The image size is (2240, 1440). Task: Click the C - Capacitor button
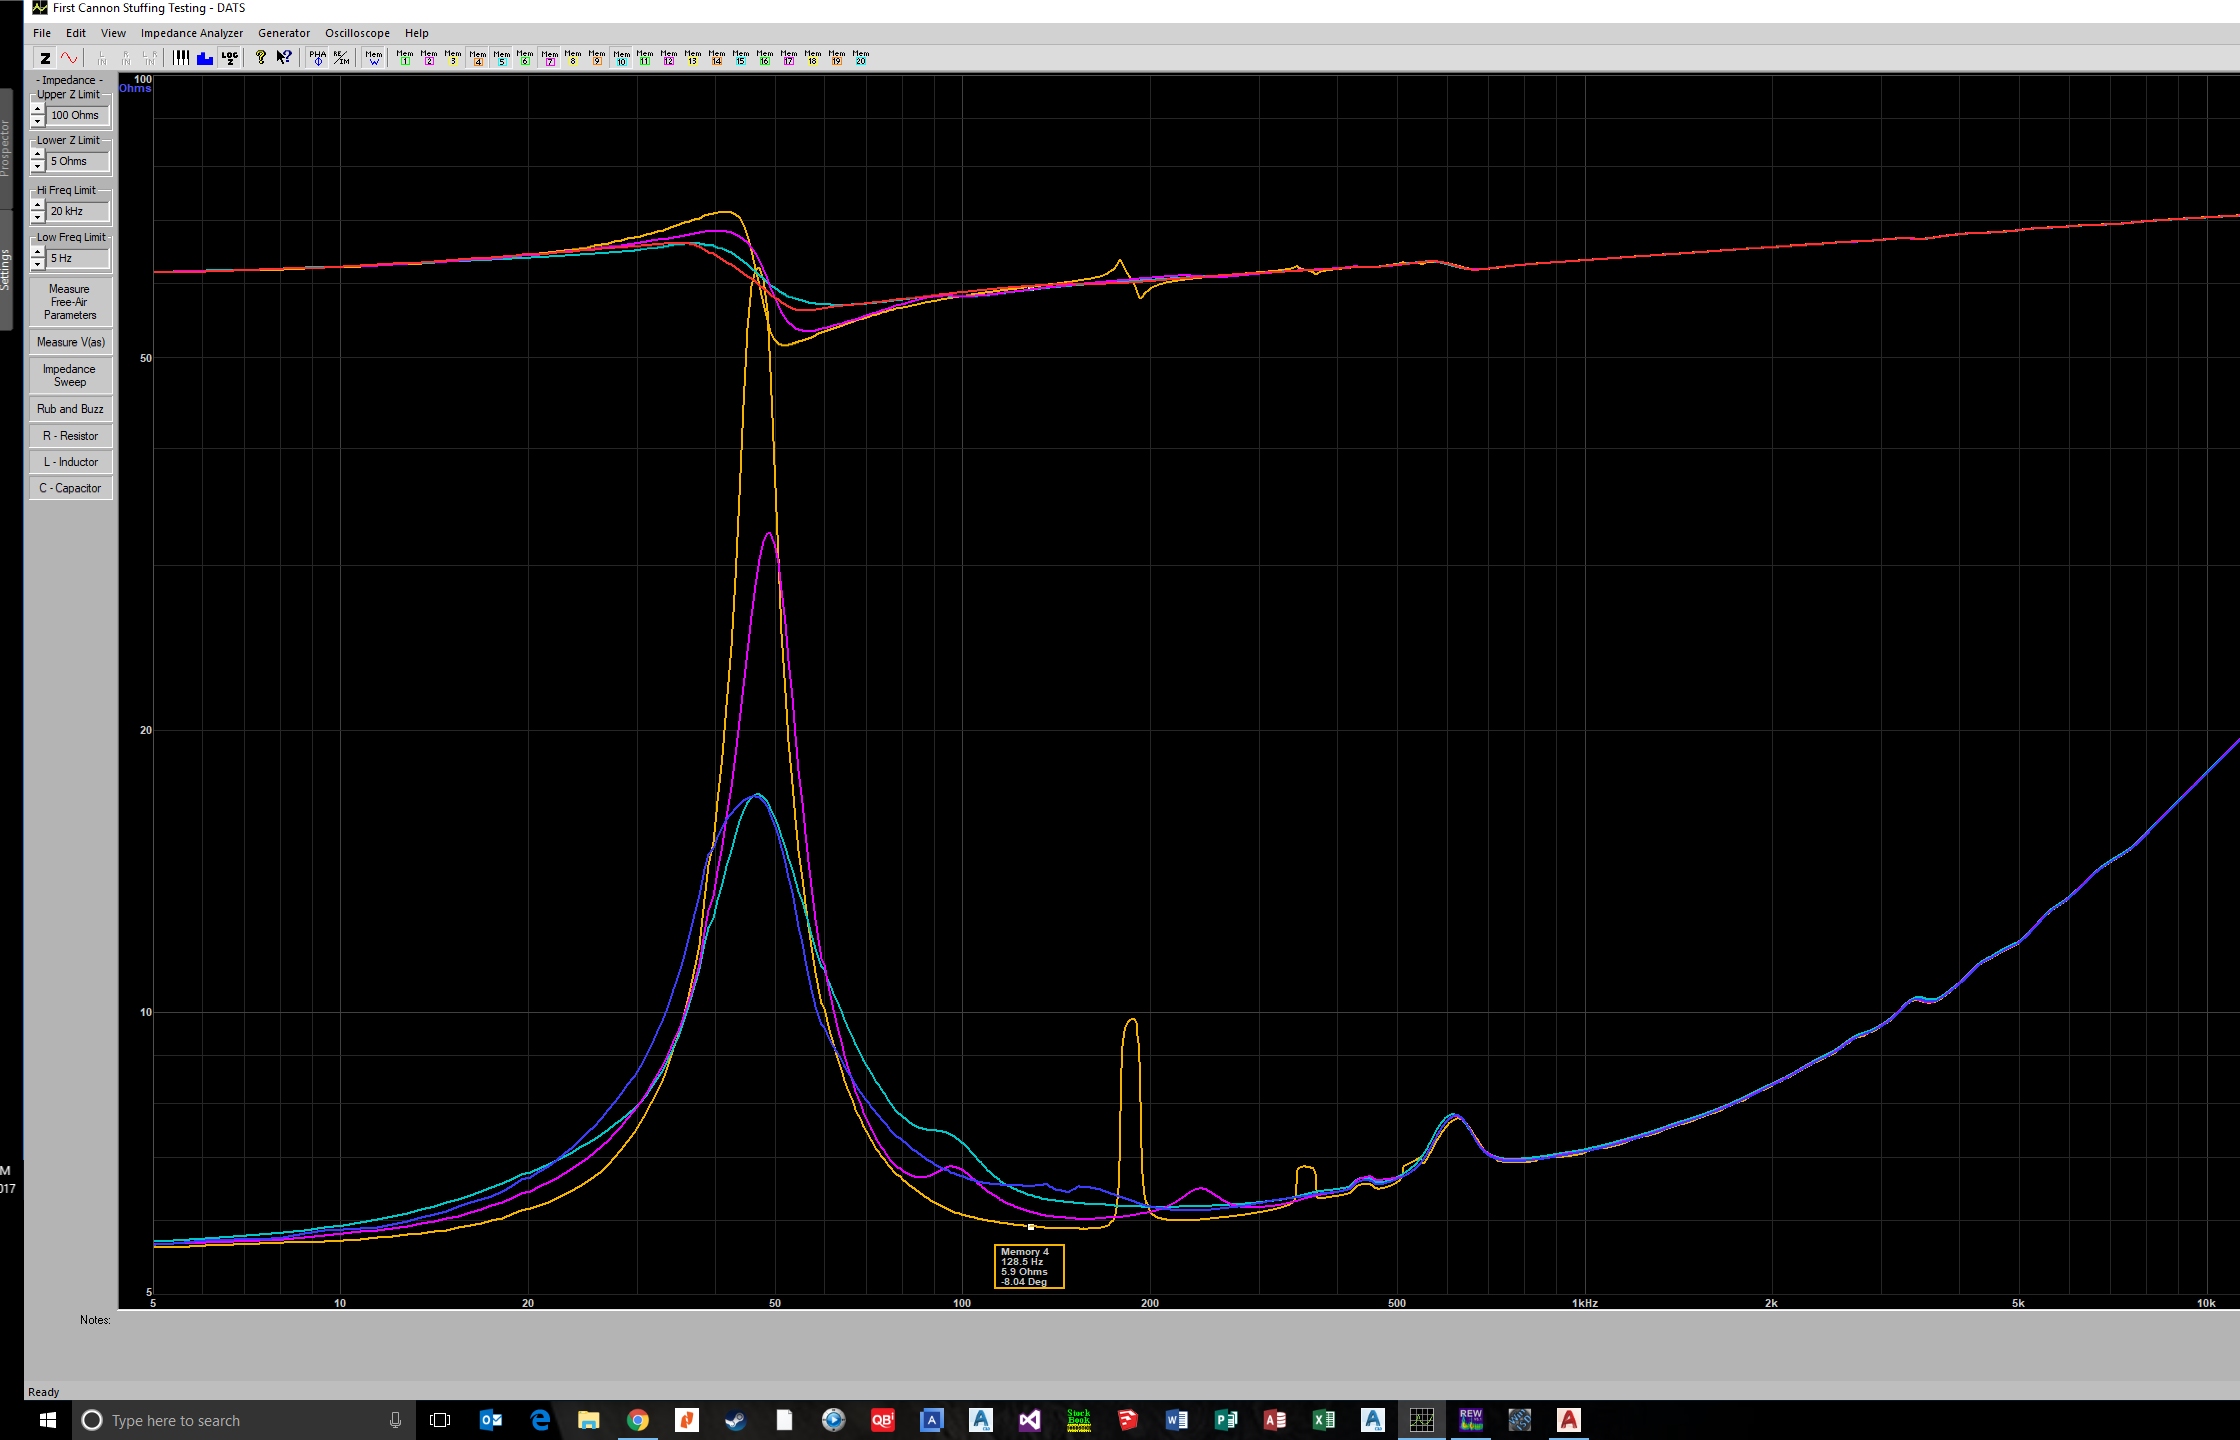coord(70,488)
